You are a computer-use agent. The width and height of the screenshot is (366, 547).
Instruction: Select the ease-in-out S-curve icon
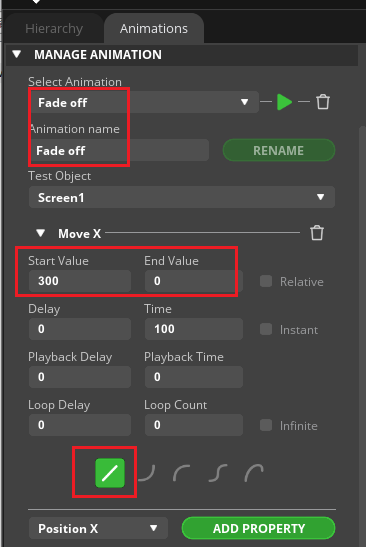(x=218, y=473)
